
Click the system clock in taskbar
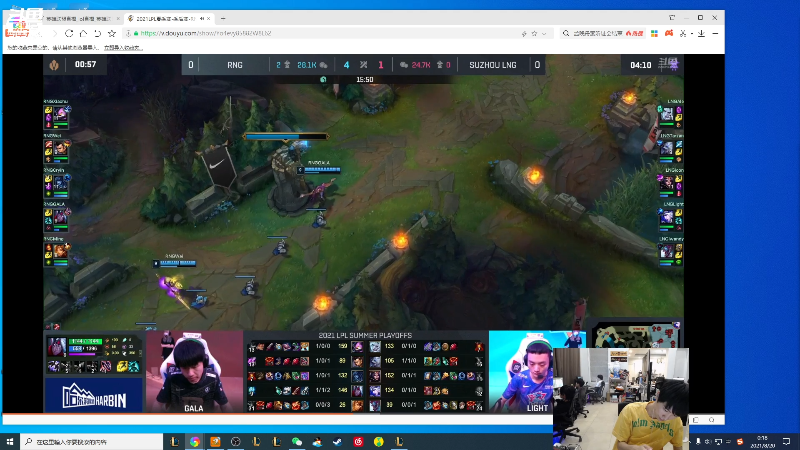pyautogui.click(x=762, y=442)
